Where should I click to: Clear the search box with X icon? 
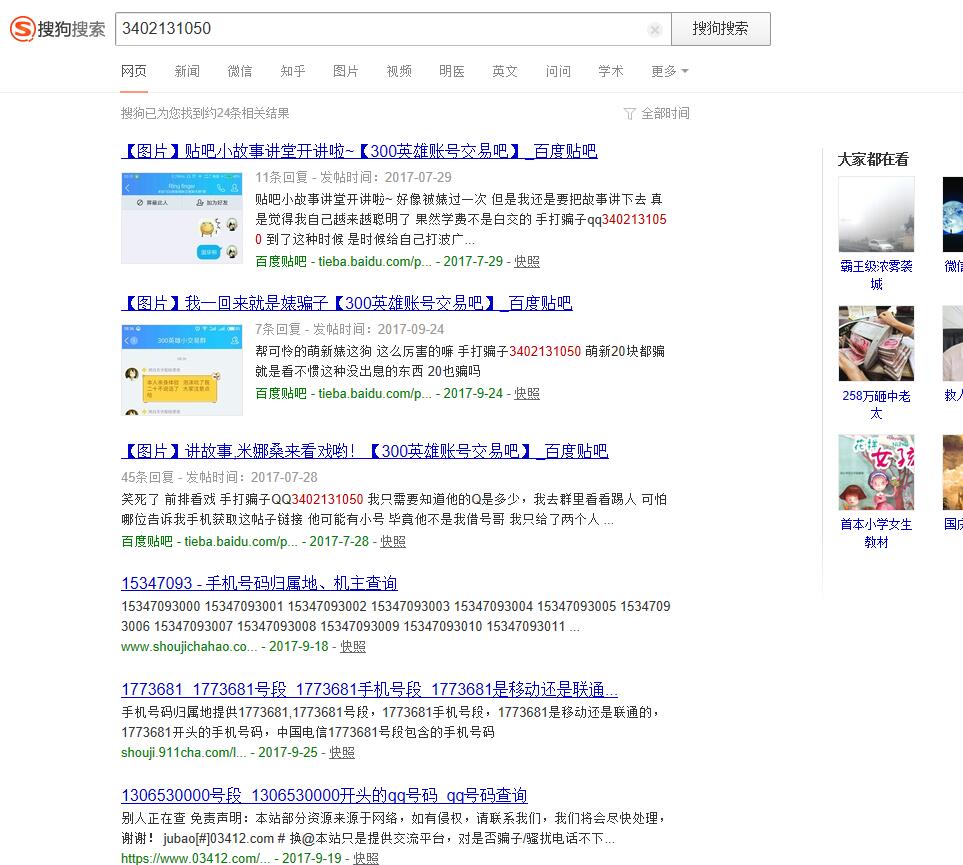tap(655, 29)
